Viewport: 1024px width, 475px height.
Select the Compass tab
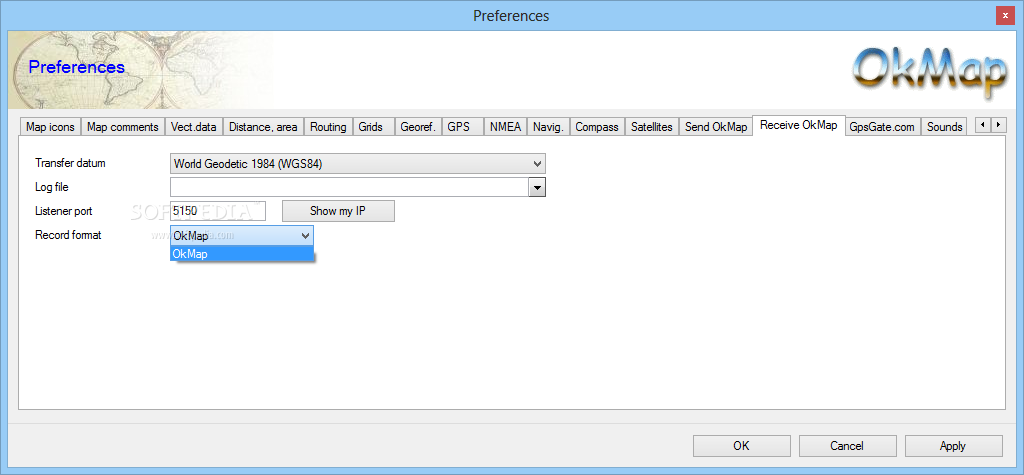pyautogui.click(x=597, y=127)
